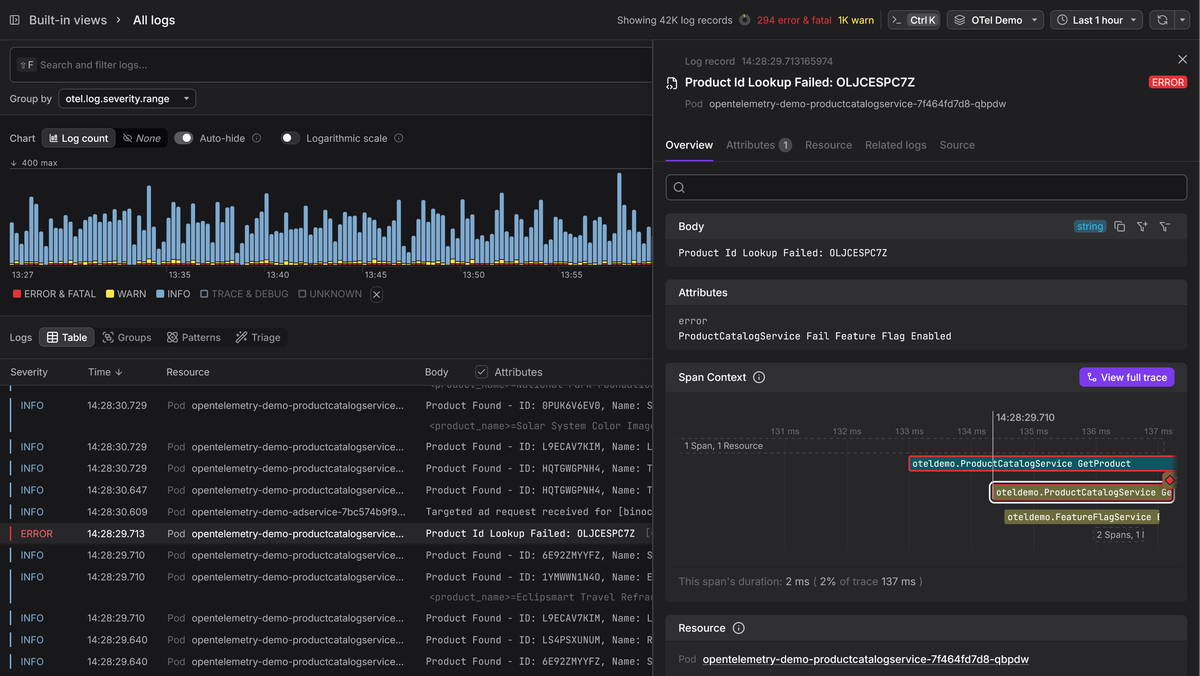The image size is (1200, 676).
Task: Enable the UNKNOWN legend series
Action: coord(330,294)
